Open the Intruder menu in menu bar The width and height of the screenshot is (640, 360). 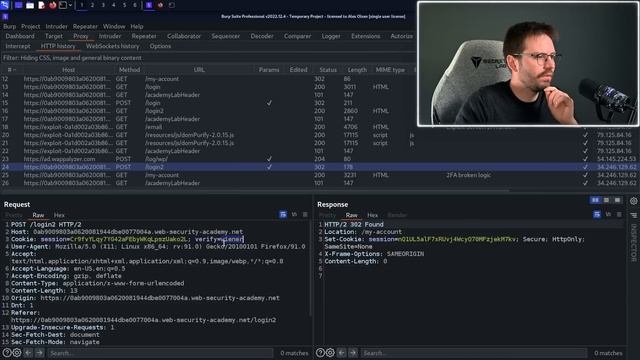coord(56,27)
